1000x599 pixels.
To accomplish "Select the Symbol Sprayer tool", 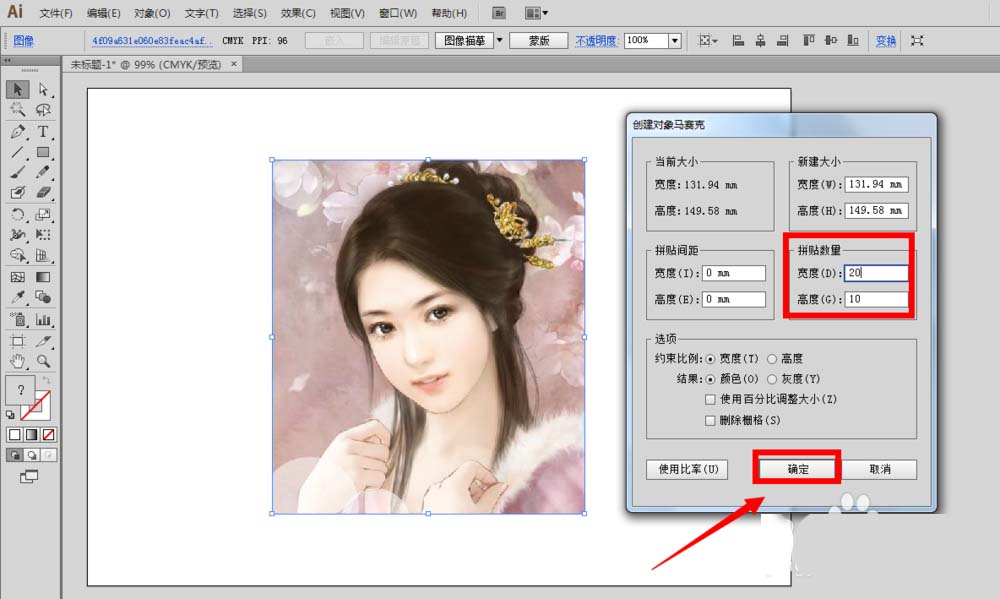I will tap(18, 320).
